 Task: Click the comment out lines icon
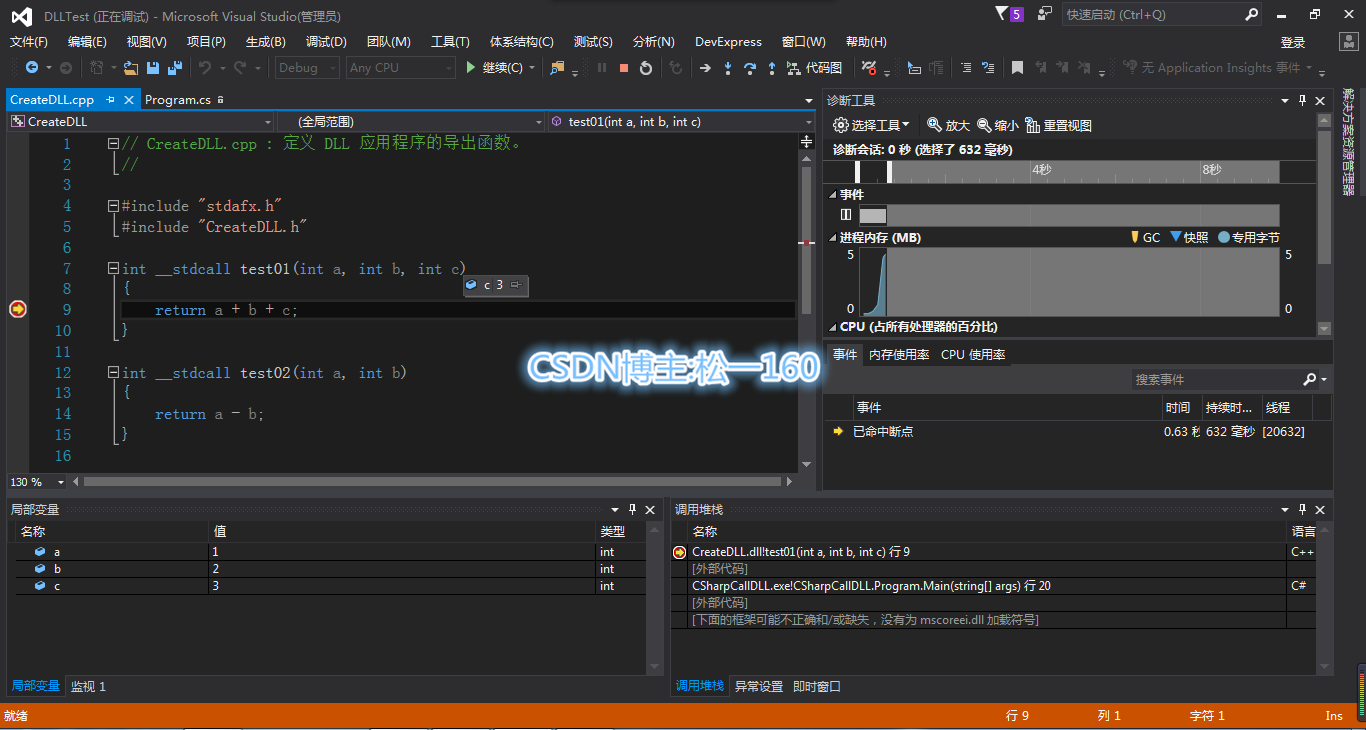pos(965,68)
